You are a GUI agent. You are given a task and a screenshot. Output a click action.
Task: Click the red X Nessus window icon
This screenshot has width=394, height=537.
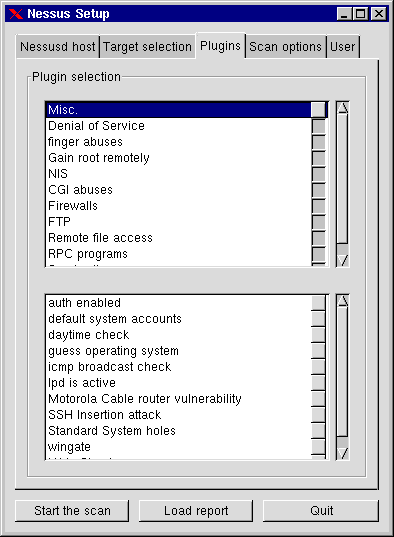[16, 14]
